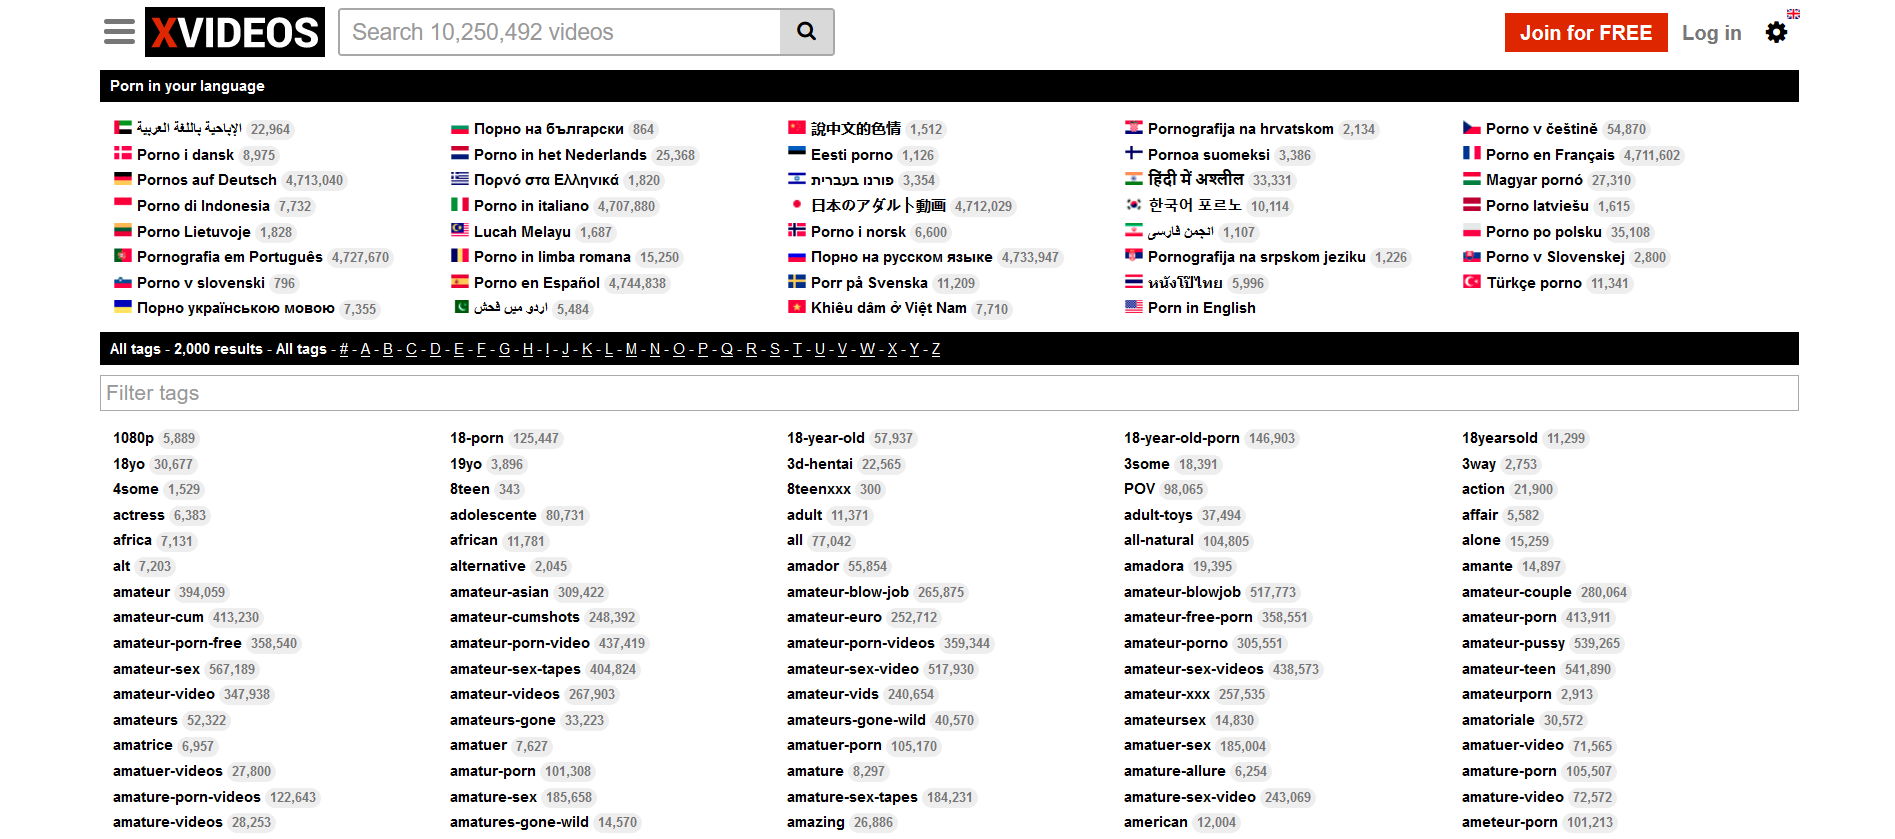This screenshot has height=839, width=1895.
Task: Select the Korean language link
Action: coord(1195,206)
